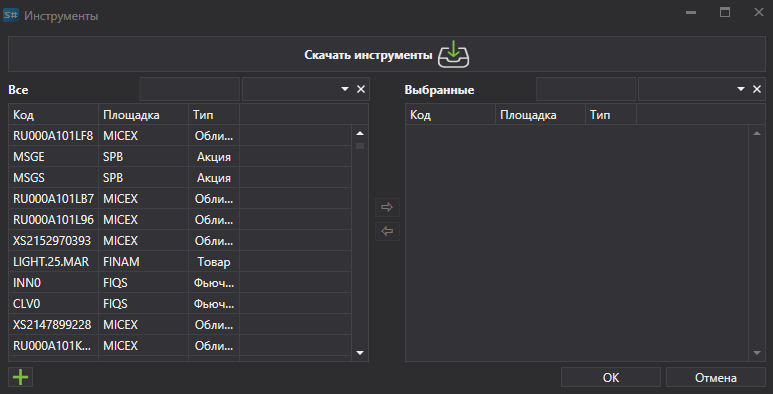Focus the search field in Все panel

[190, 89]
